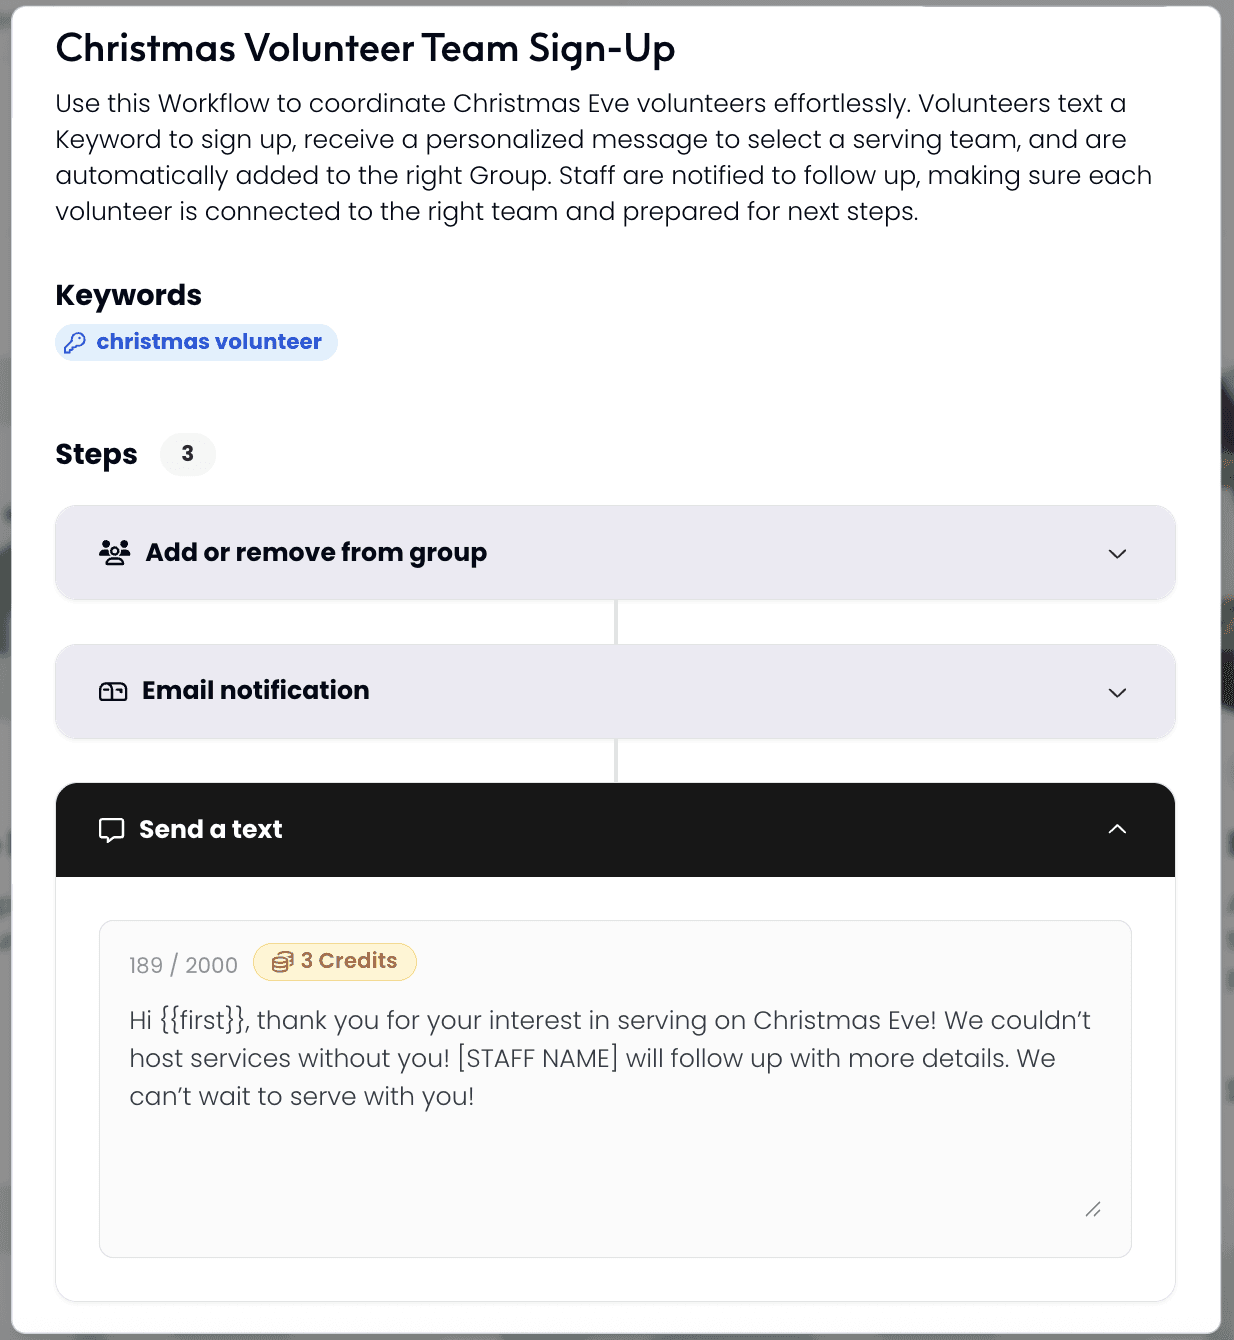Expand the Add or remove from group step
The height and width of the screenshot is (1340, 1234).
(1119, 553)
